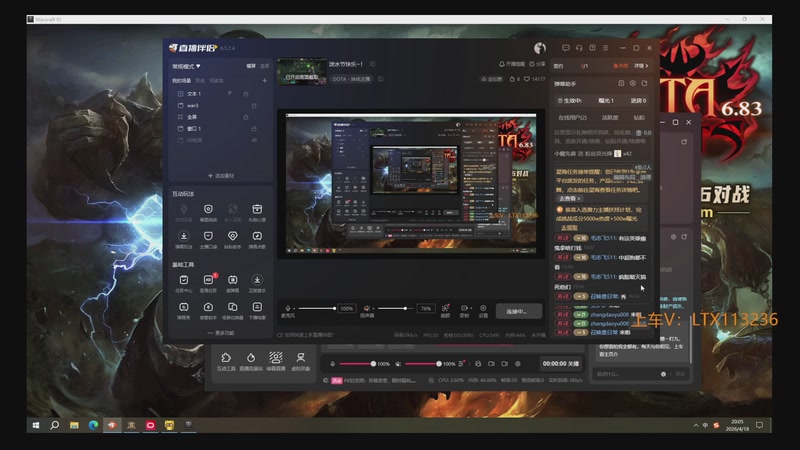The width and height of the screenshot is (800, 450).
Task: Mute the 麦克风 microphone icon
Action: pyautogui.click(x=287, y=308)
